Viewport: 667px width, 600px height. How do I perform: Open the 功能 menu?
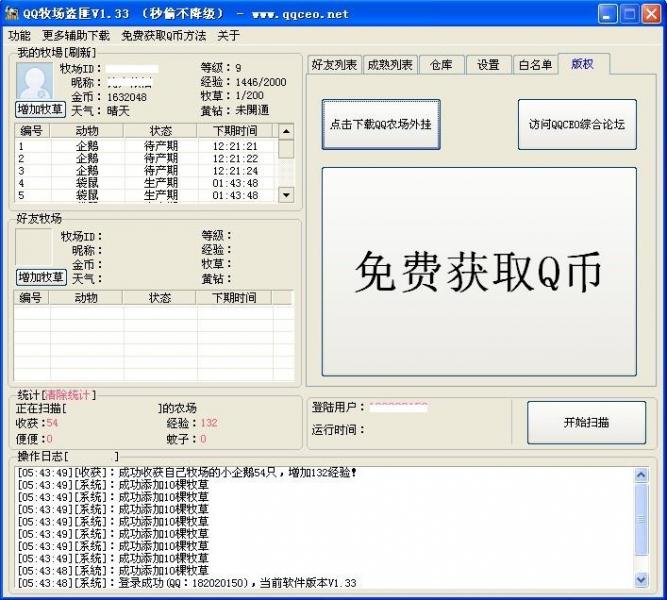coord(20,35)
